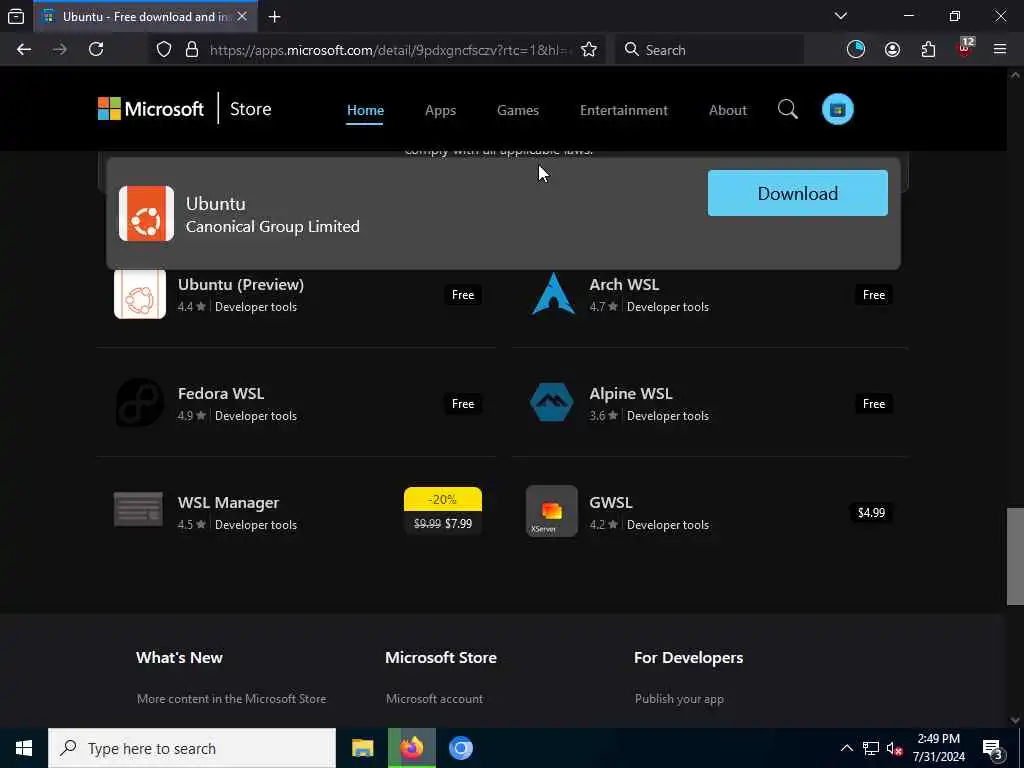Click the forward navigation arrow
Viewport: 1024px width, 768px height.
pyautogui.click(x=59, y=50)
